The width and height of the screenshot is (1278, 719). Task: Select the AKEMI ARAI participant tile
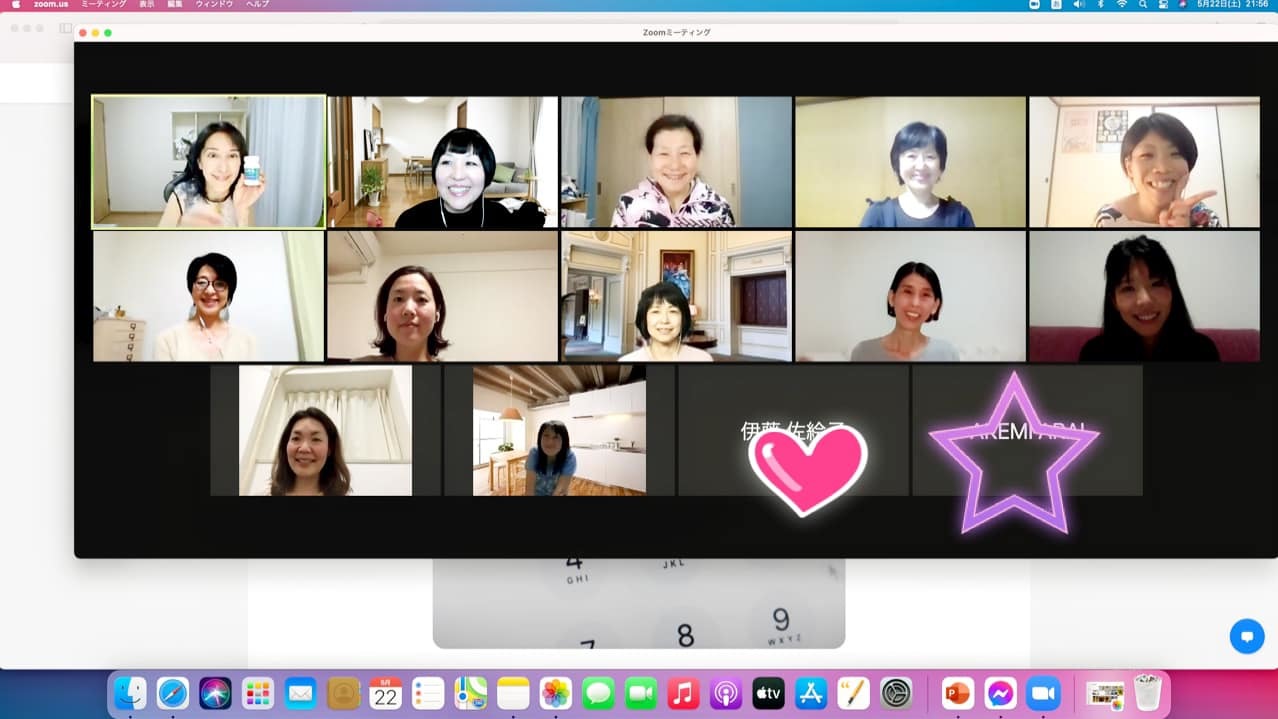[1027, 430]
